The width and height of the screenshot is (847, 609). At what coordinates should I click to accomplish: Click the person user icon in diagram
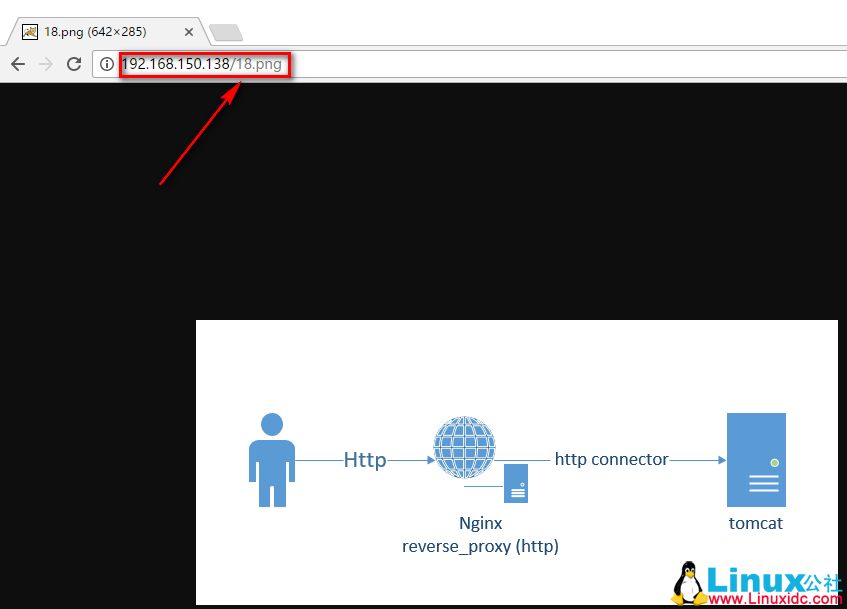pyautogui.click(x=271, y=459)
